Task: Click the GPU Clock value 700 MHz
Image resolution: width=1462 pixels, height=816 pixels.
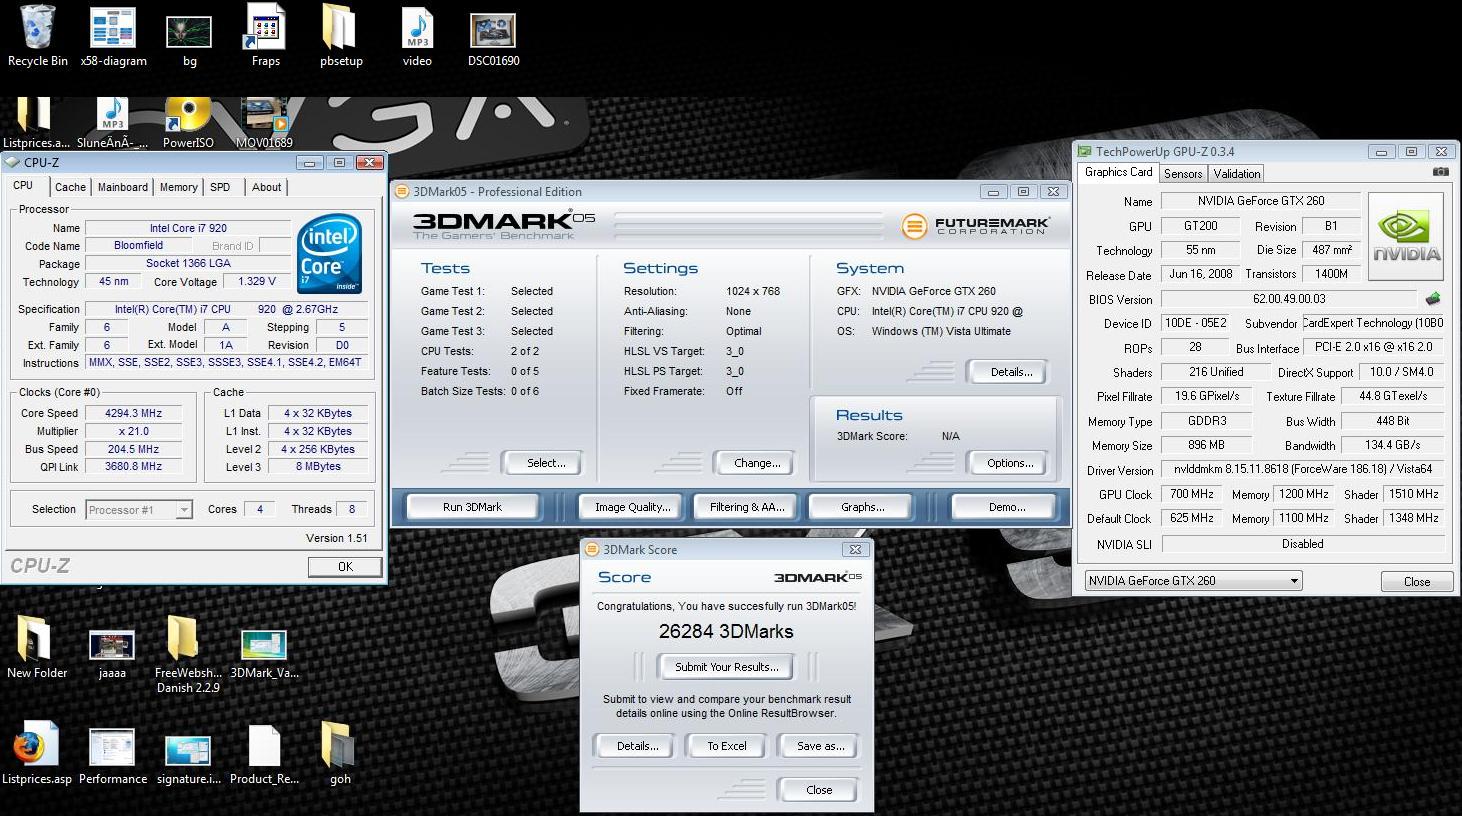Action: pyautogui.click(x=1191, y=494)
